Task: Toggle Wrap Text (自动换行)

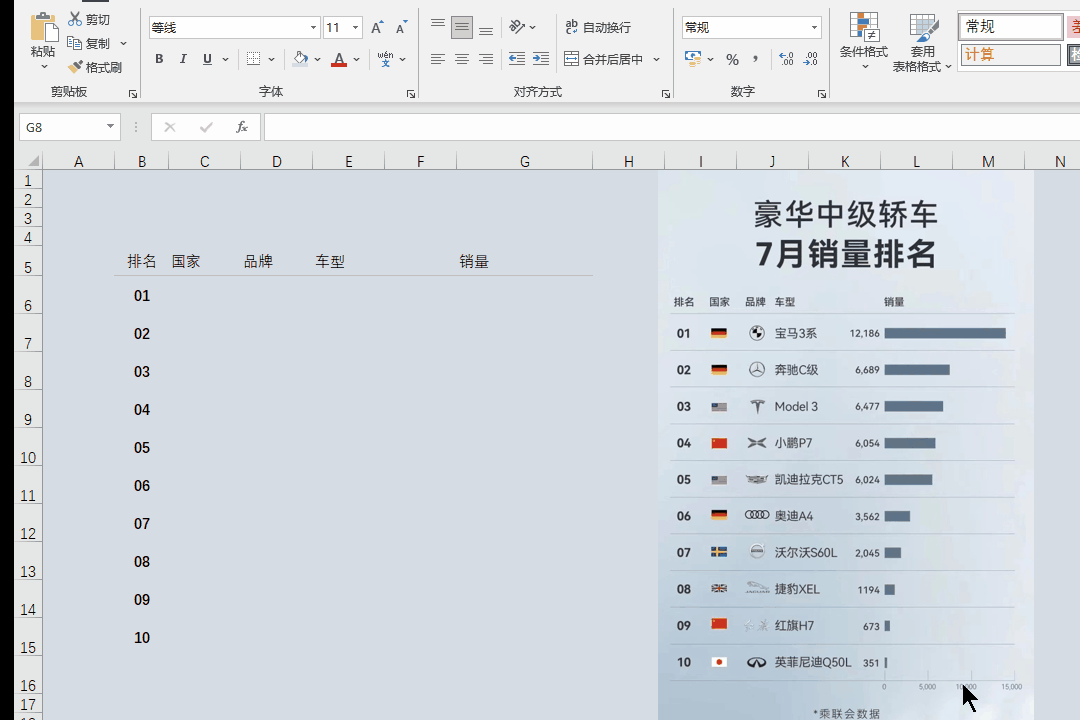Action: [598, 27]
